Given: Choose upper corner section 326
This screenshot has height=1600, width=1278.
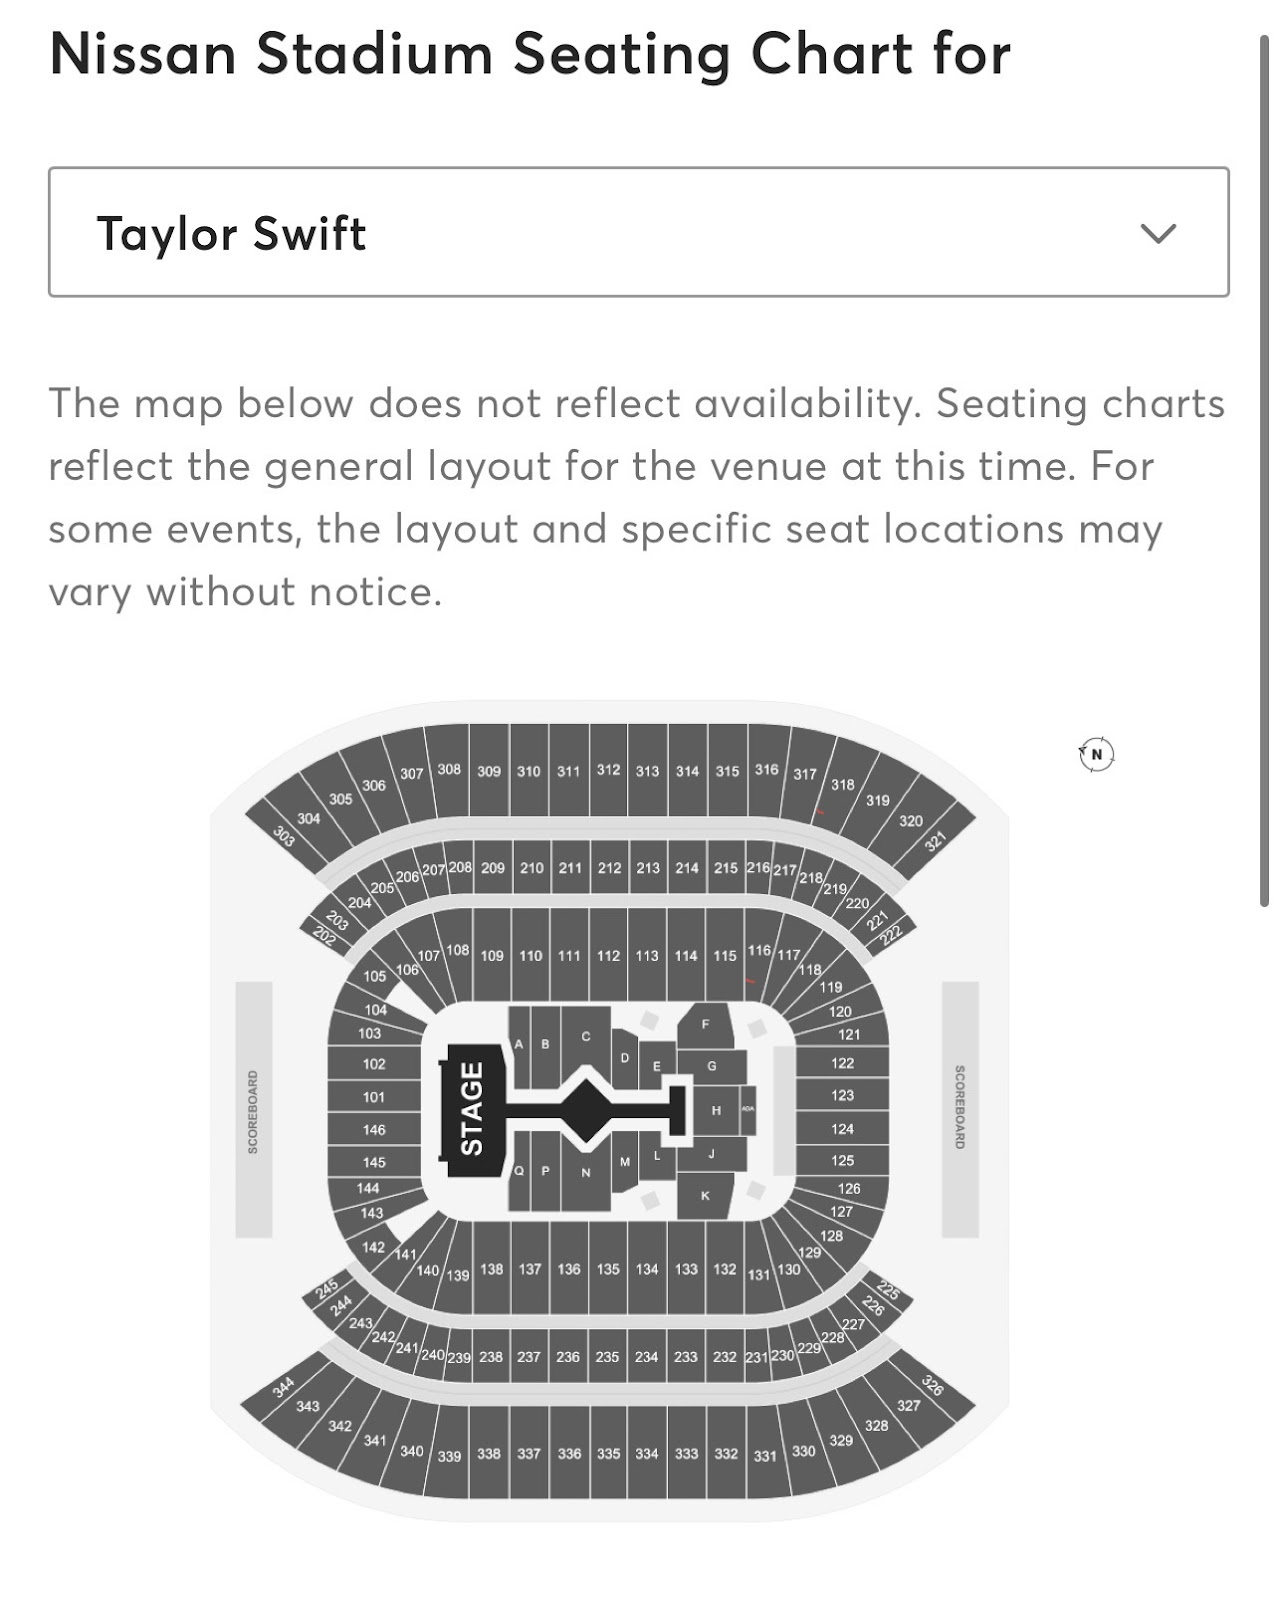Looking at the screenshot, I should click(932, 1385).
